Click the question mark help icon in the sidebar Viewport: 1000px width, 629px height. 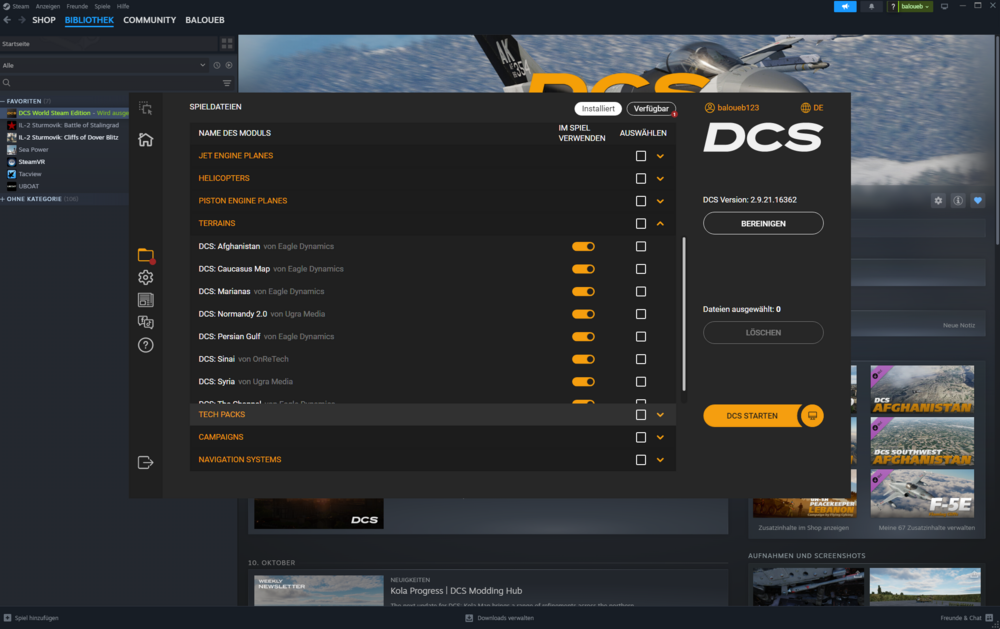pyautogui.click(x=145, y=345)
